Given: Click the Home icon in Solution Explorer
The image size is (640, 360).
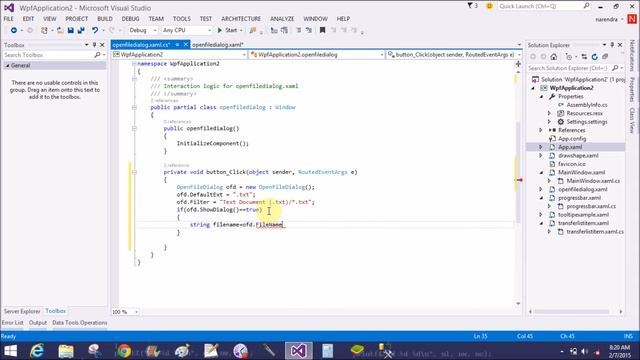Looking at the screenshot, I should point(553,57).
